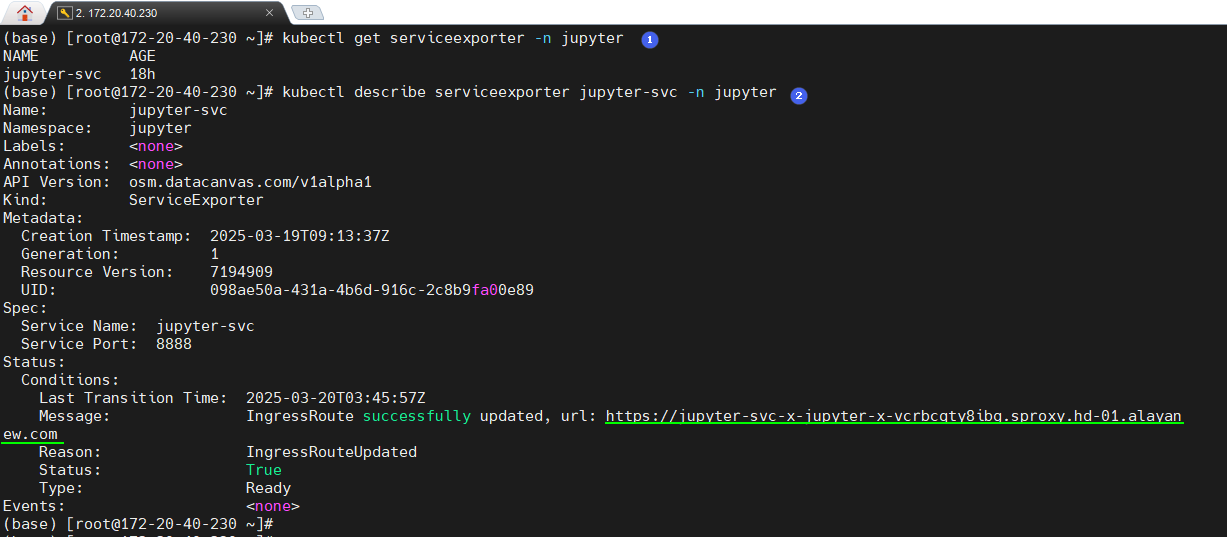This screenshot has height=537, width=1227.
Task: Open the Home tab icon
Action: (25, 13)
